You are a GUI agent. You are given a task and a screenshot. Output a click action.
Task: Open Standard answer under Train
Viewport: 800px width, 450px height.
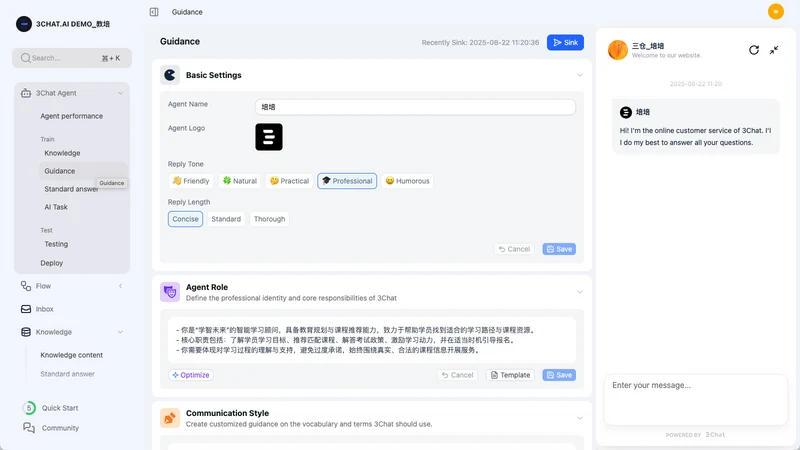[x=71, y=189]
